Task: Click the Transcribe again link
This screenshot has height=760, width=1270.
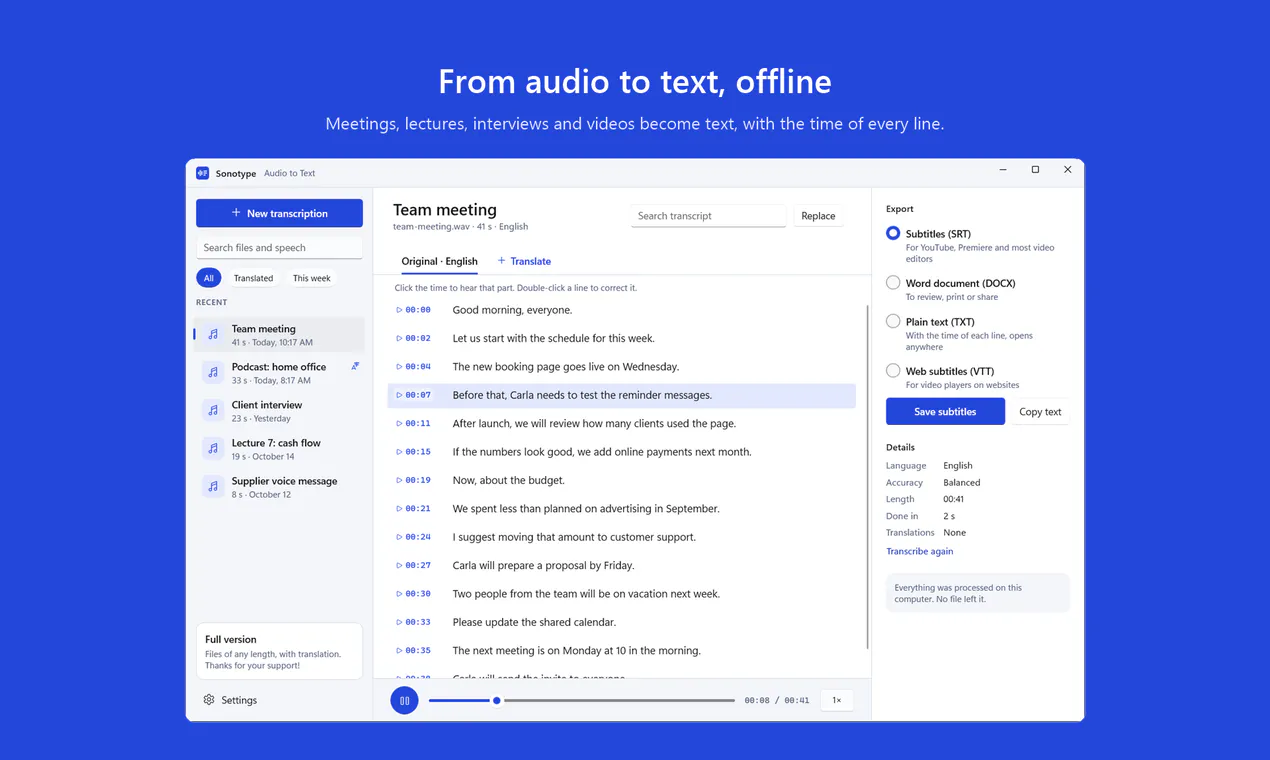Action: (919, 551)
